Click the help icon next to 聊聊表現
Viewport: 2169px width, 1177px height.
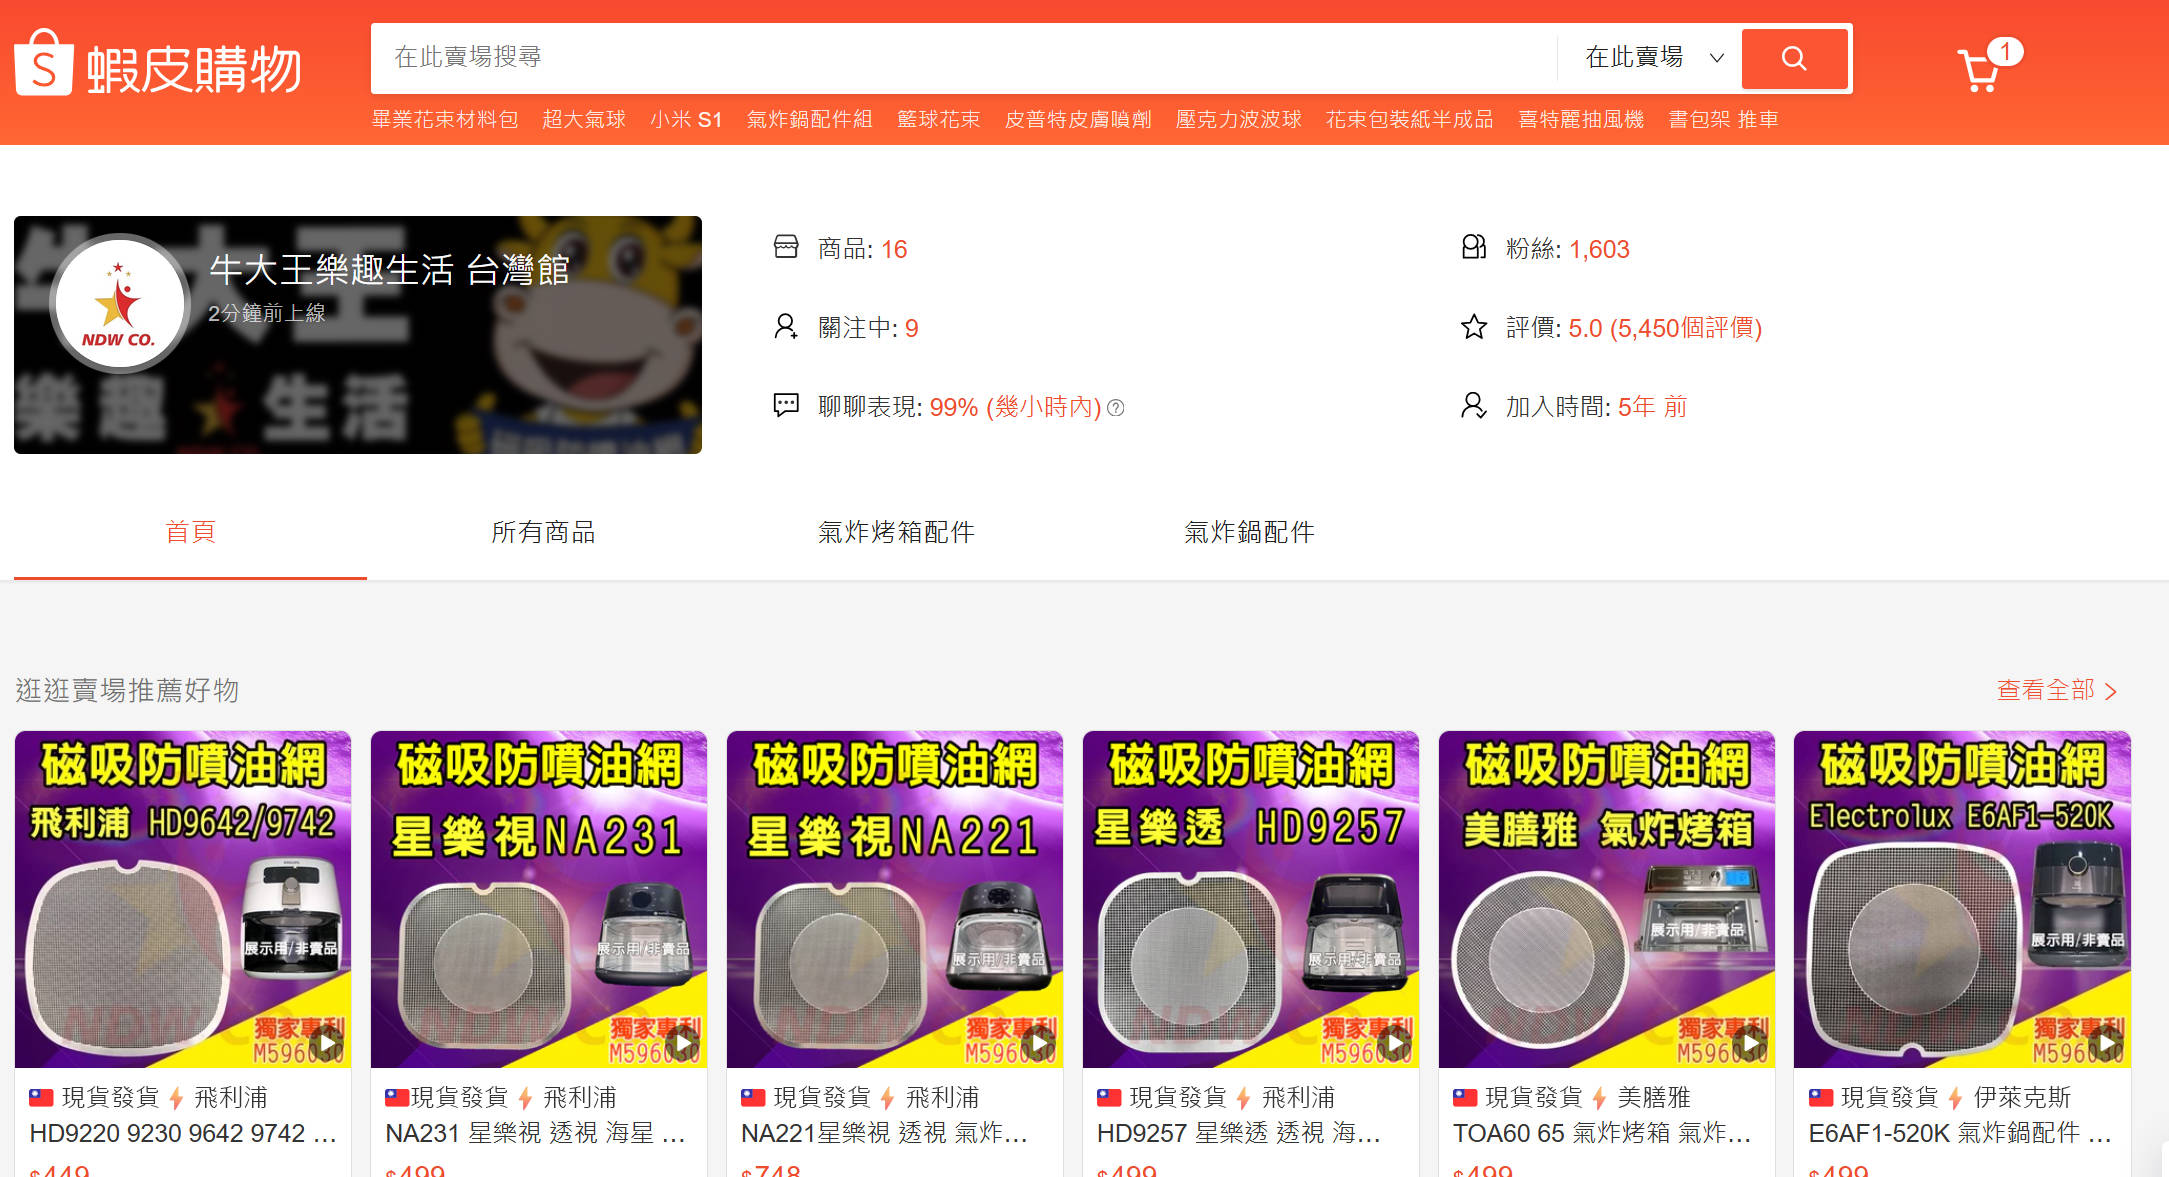tap(1116, 408)
